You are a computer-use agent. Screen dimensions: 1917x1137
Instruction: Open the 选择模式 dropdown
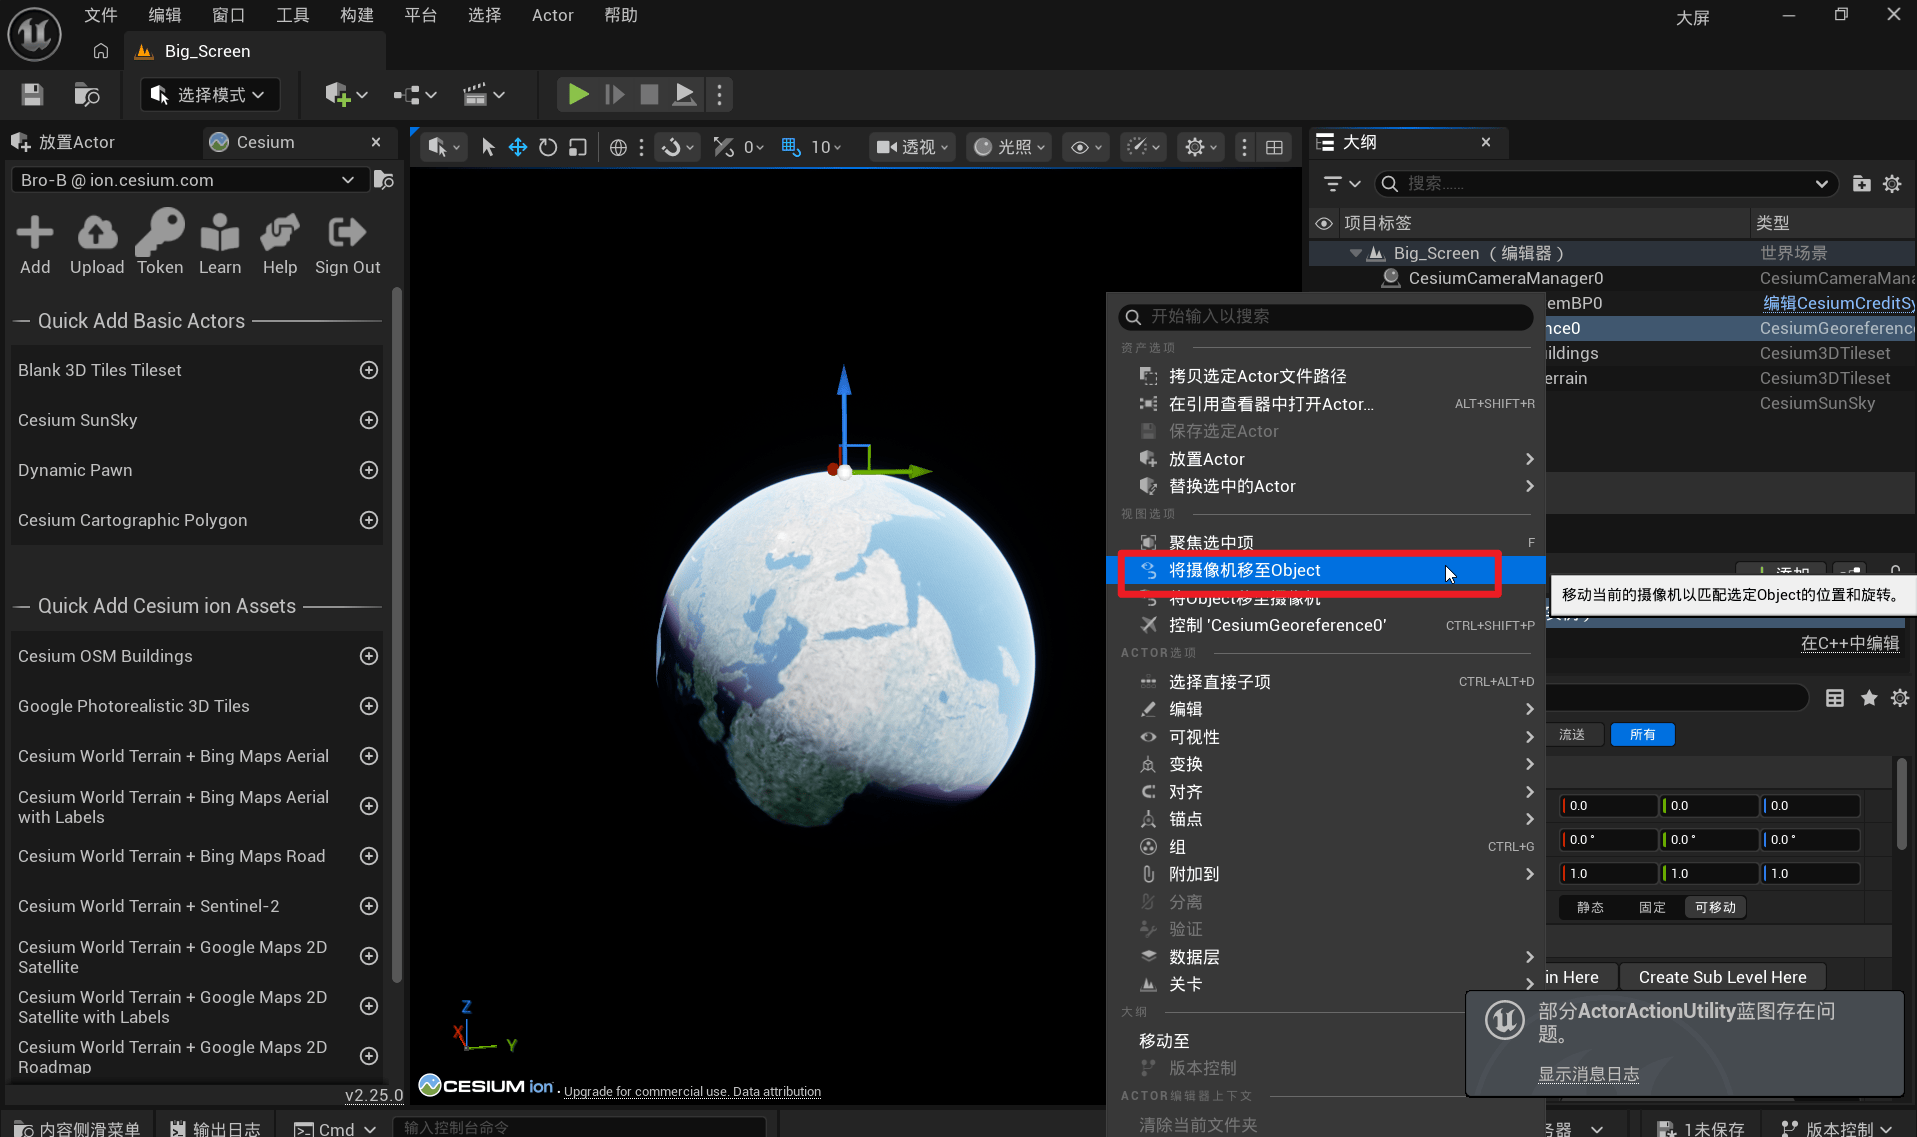(209, 95)
